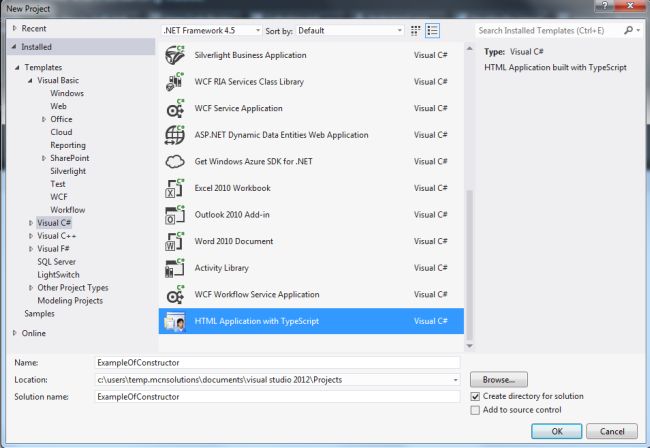Expand the SharePoint node arrow
650x448 pixels.
pyautogui.click(x=44, y=158)
